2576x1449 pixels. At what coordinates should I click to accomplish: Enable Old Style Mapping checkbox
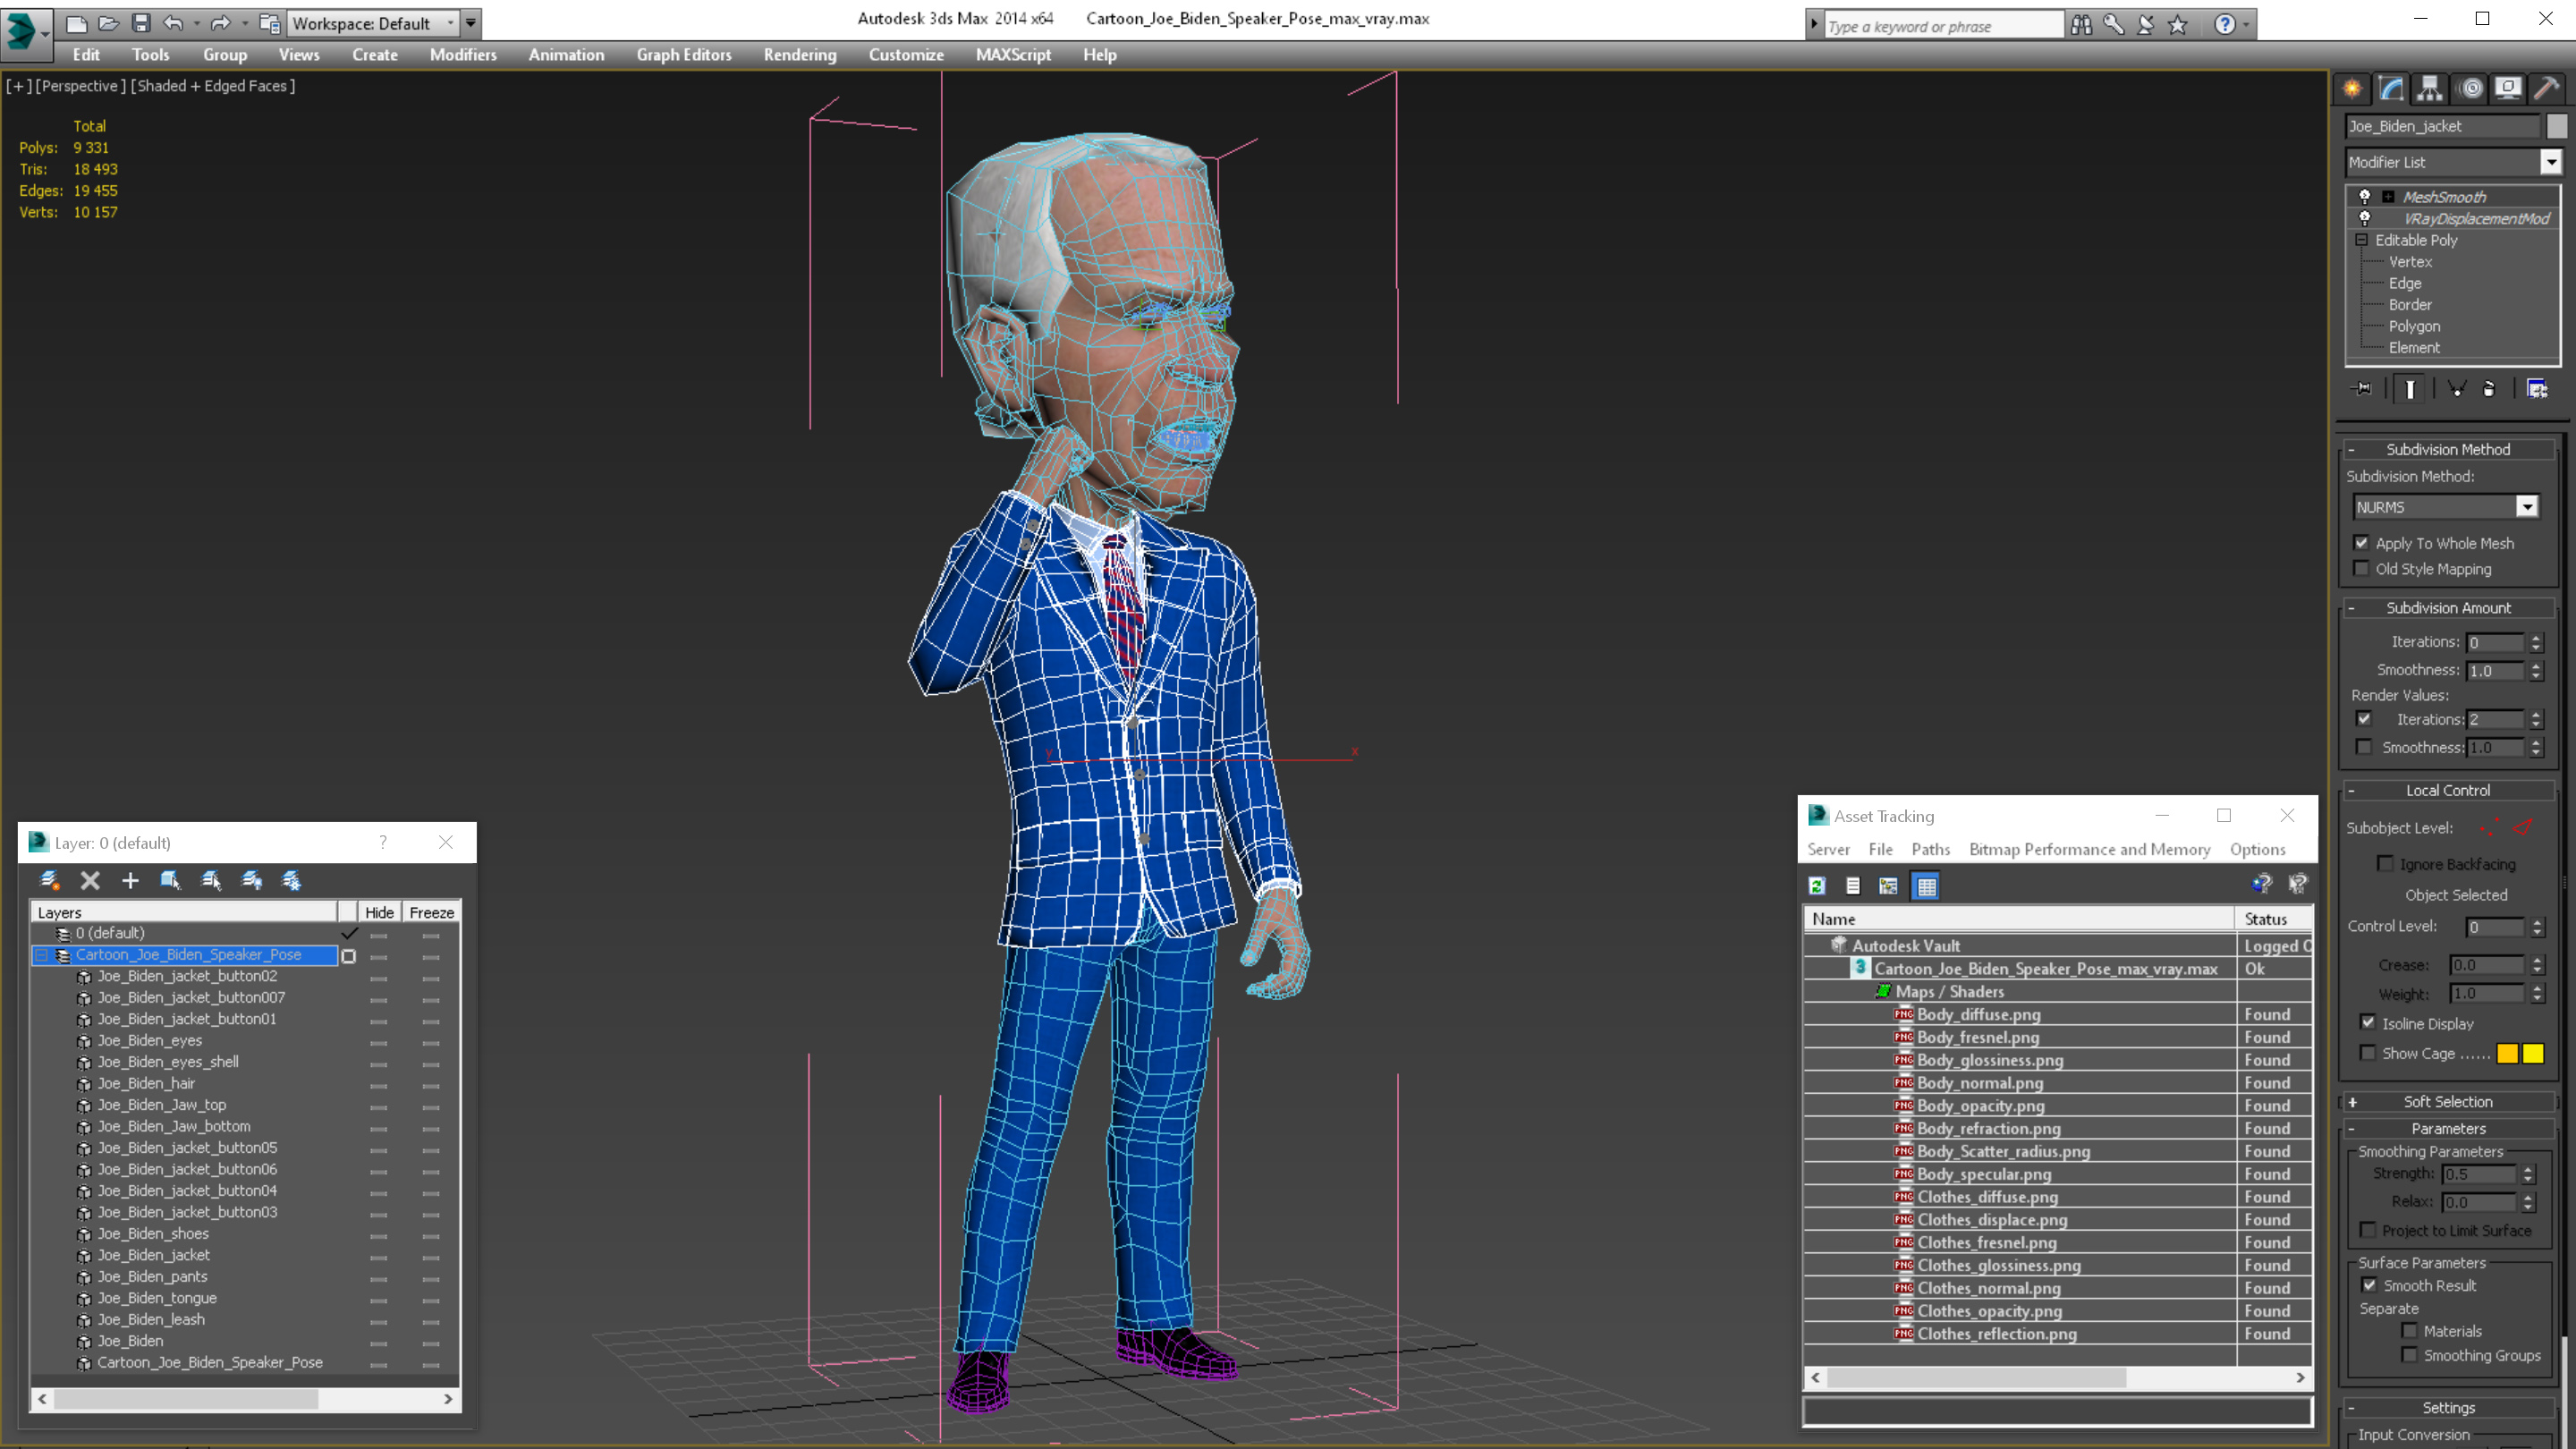[x=2362, y=569]
